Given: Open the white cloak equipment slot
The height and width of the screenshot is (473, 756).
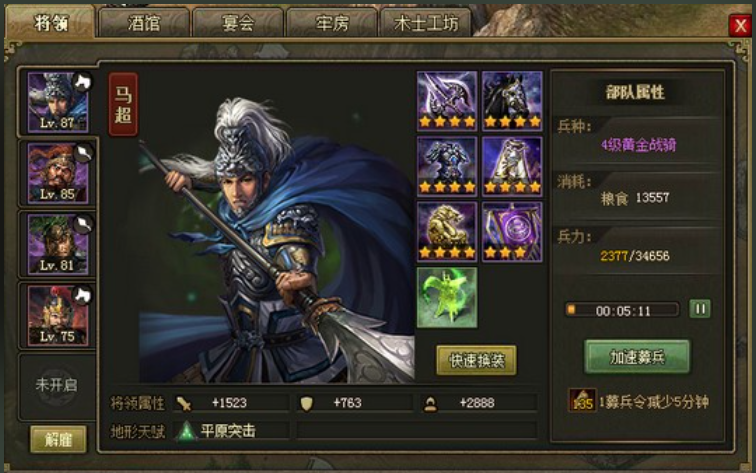Looking at the screenshot, I should [x=512, y=166].
